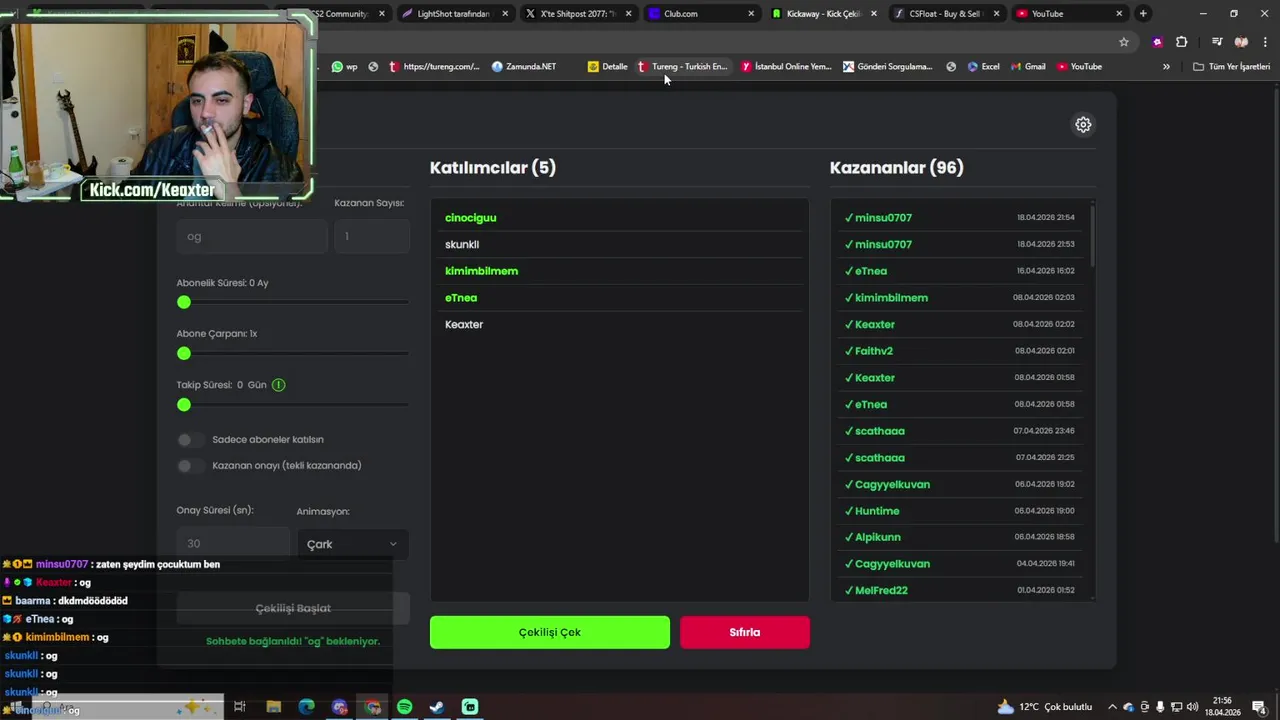Viewport: 1280px width, 720px height.
Task: Open the giveaway settings gear icon
Action: click(x=1083, y=125)
